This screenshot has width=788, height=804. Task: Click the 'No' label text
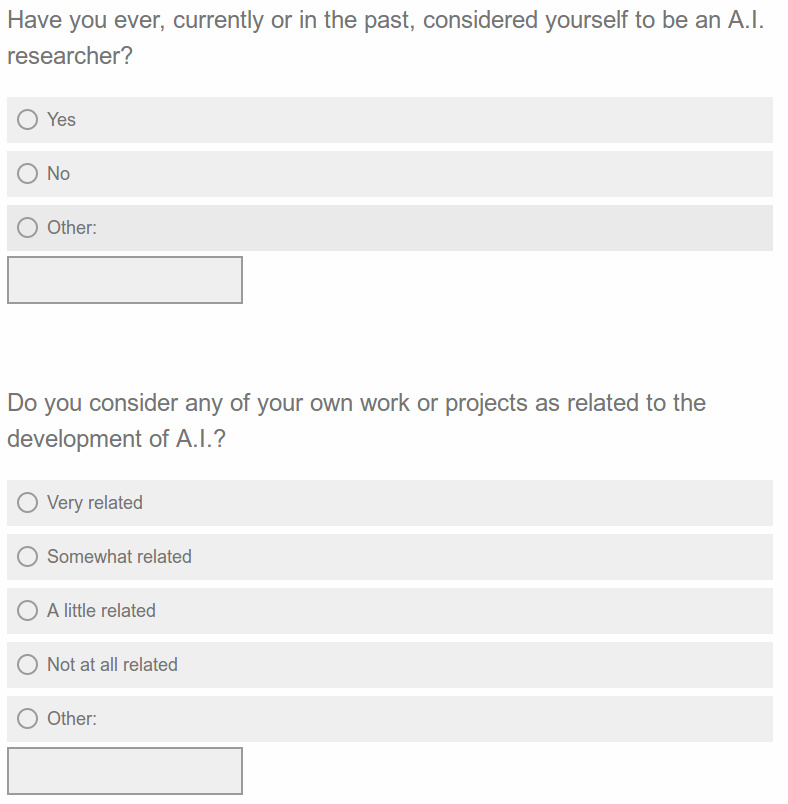[x=58, y=173]
